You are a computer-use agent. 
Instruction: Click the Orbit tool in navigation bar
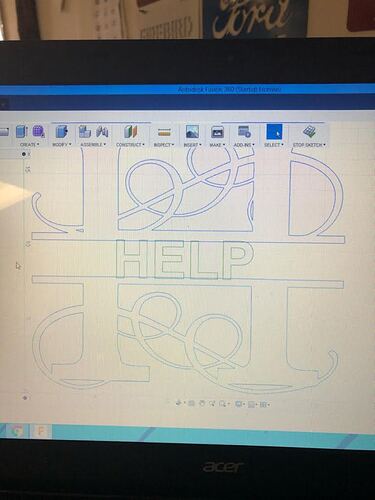(x=179, y=403)
